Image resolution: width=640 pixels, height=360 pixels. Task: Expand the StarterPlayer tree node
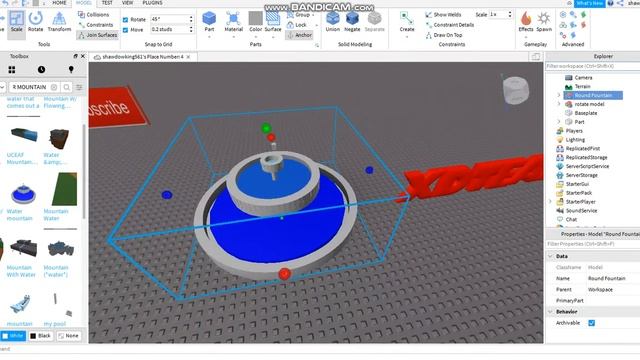tap(550, 202)
